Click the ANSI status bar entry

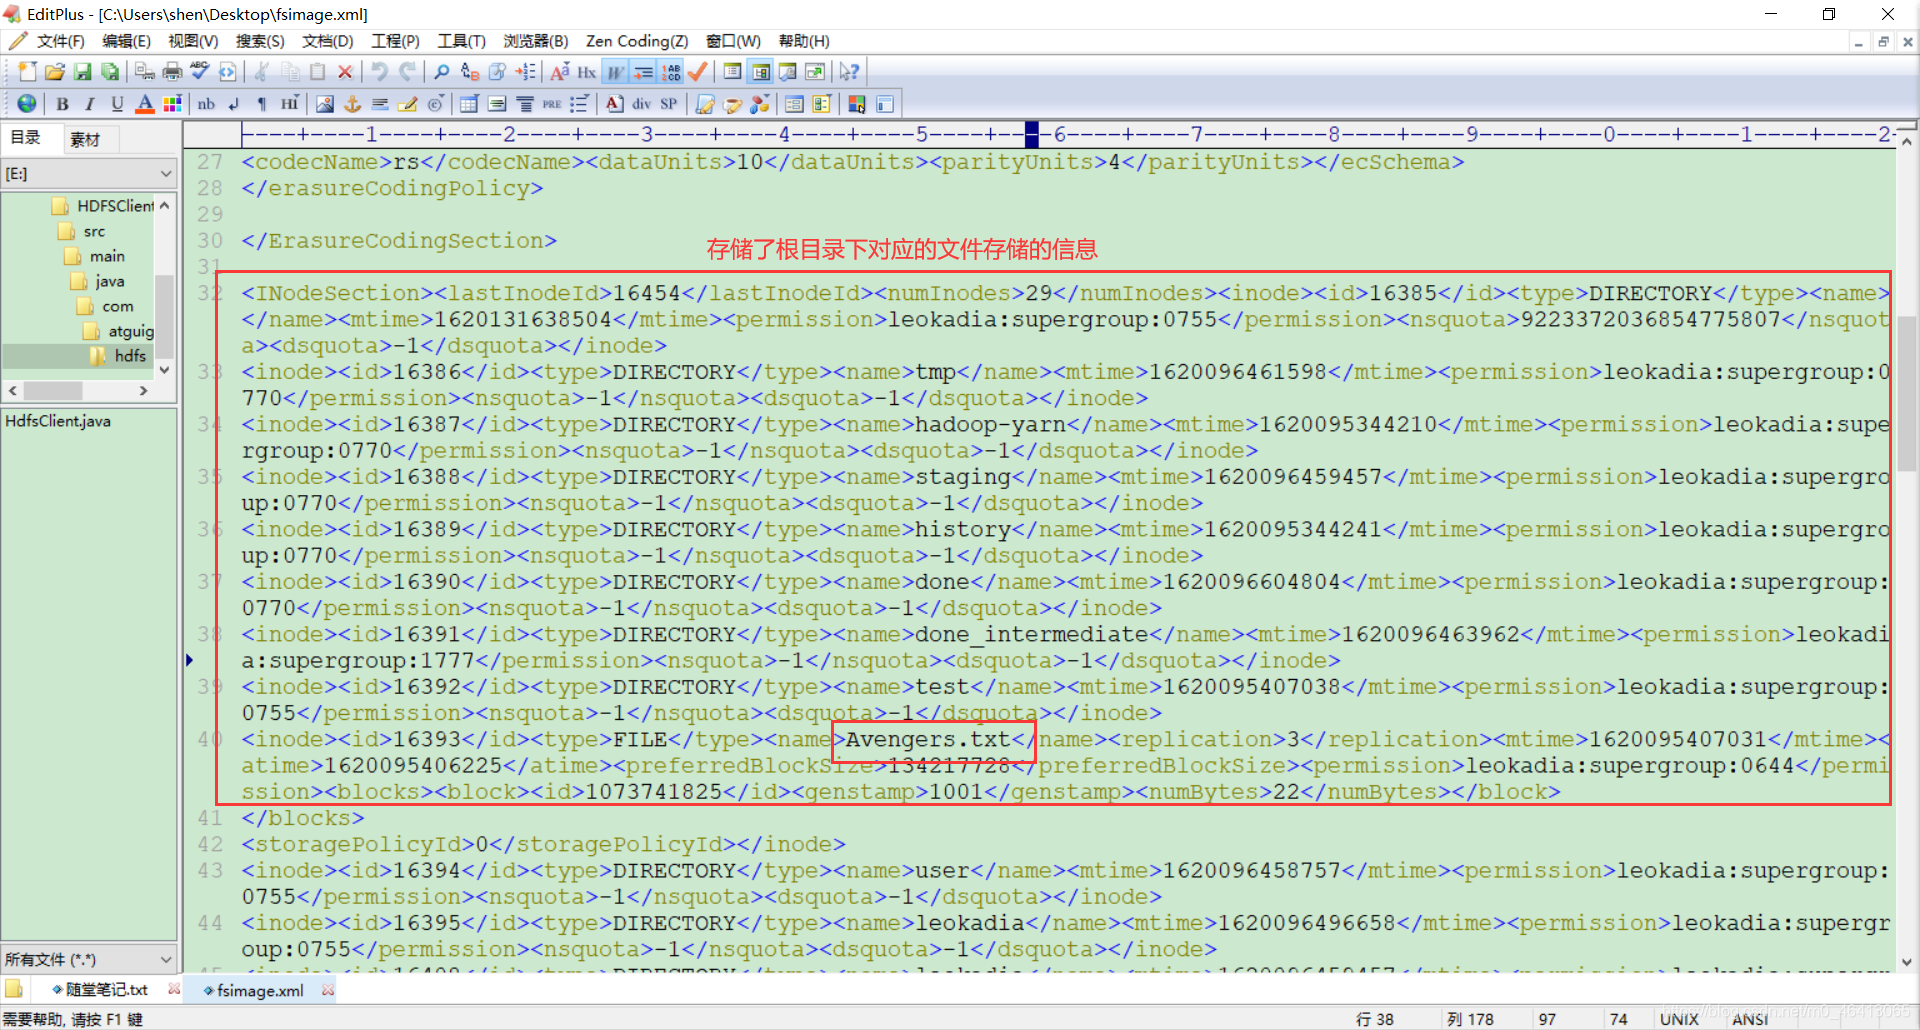(x=1750, y=1019)
